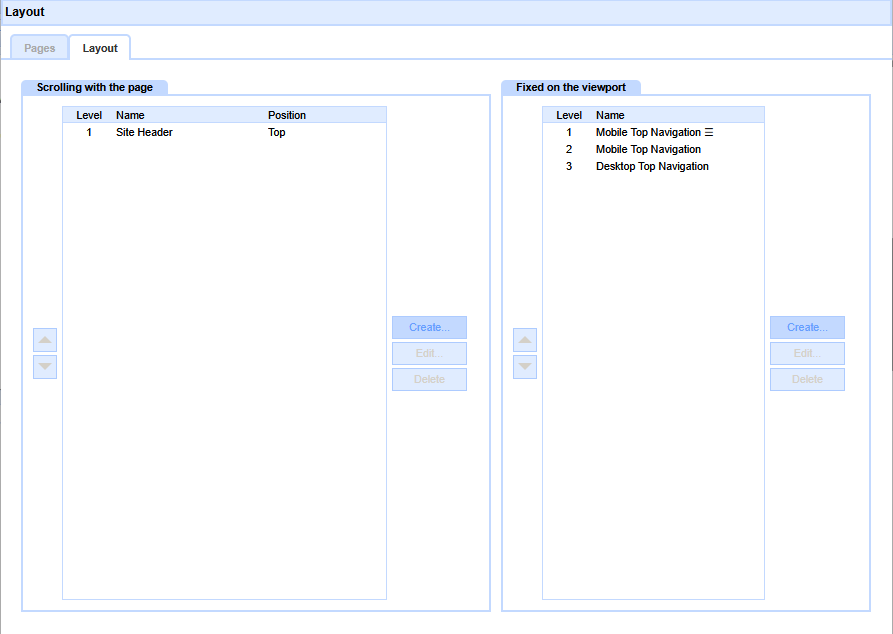Select the Desktop Top Navigation row
The width and height of the screenshot is (893, 634).
[x=652, y=166]
